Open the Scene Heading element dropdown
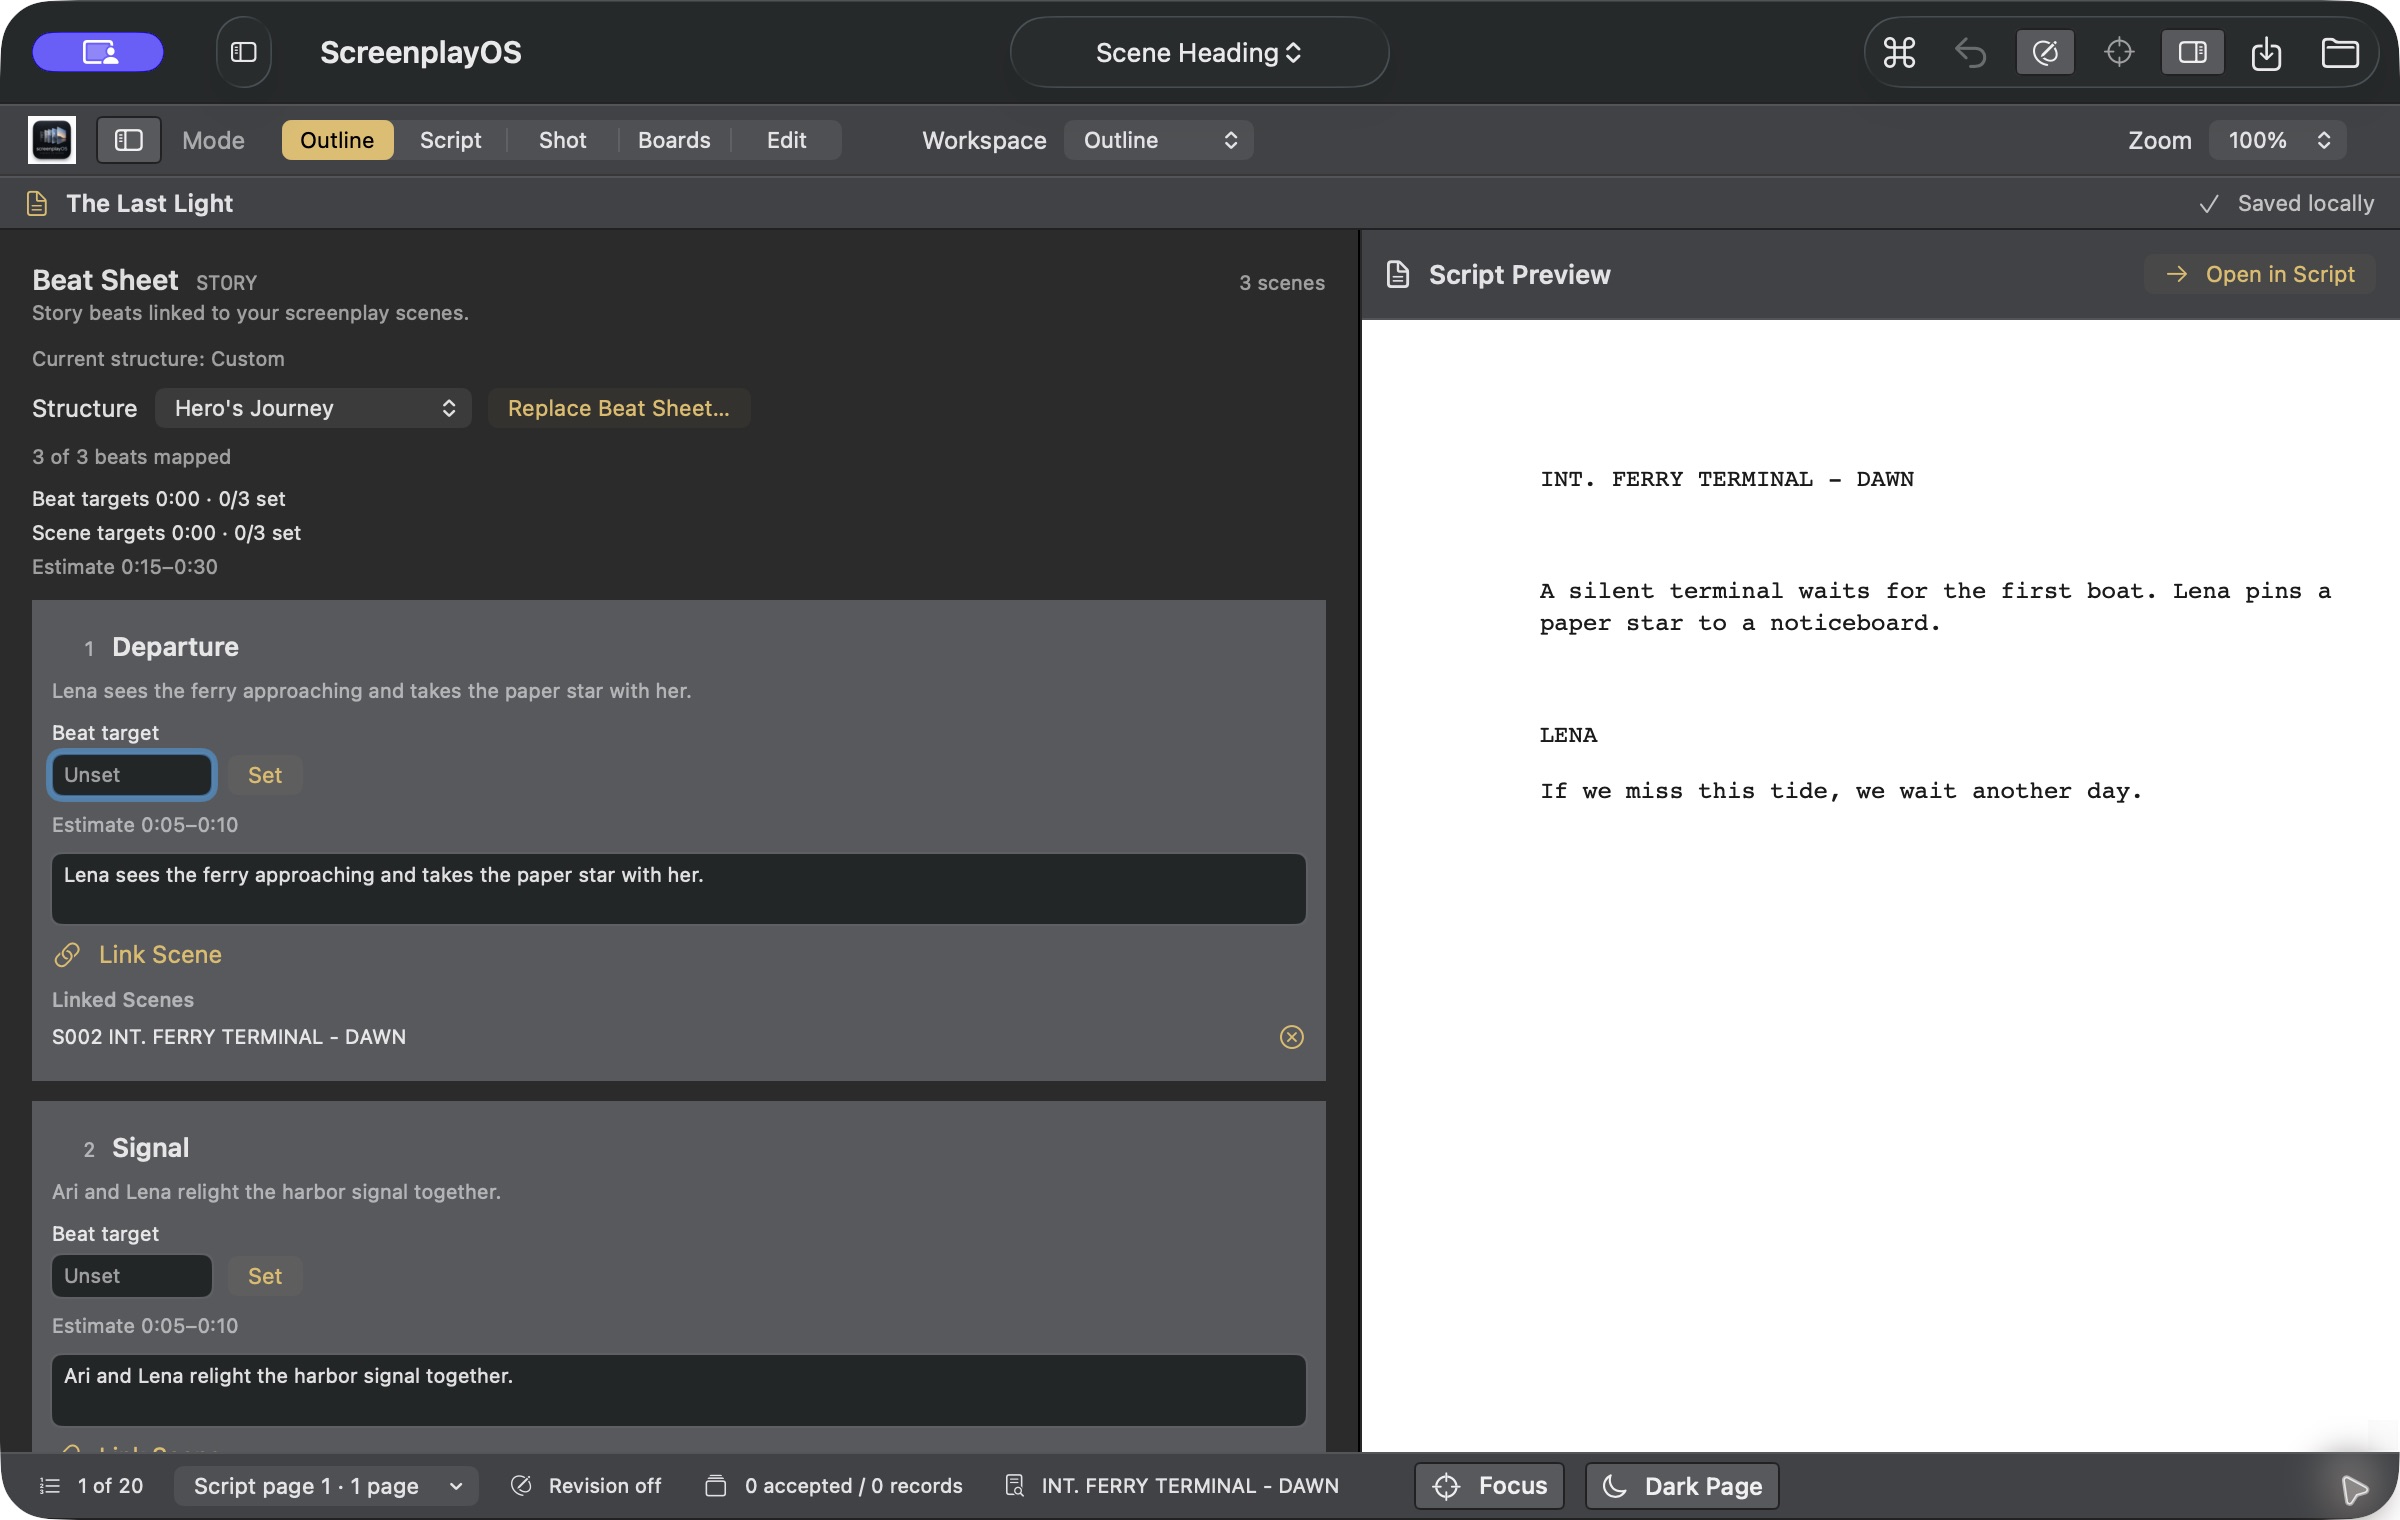 click(x=1199, y=52)
